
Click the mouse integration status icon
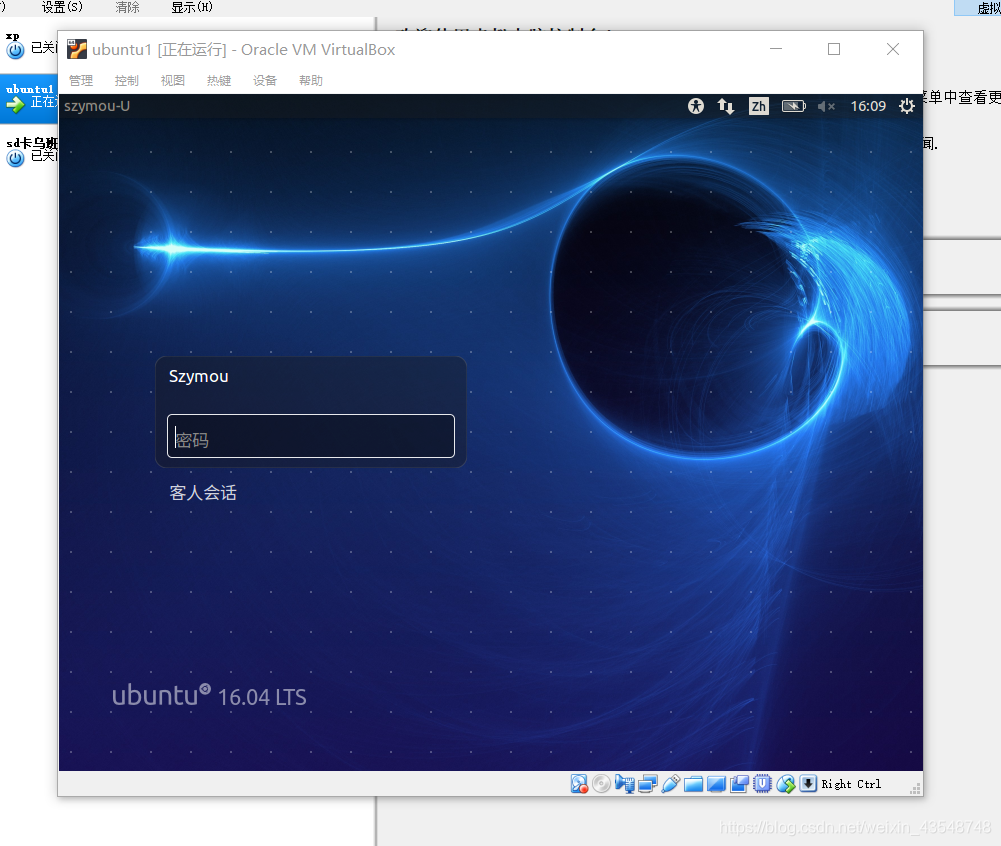pos(786,783)
